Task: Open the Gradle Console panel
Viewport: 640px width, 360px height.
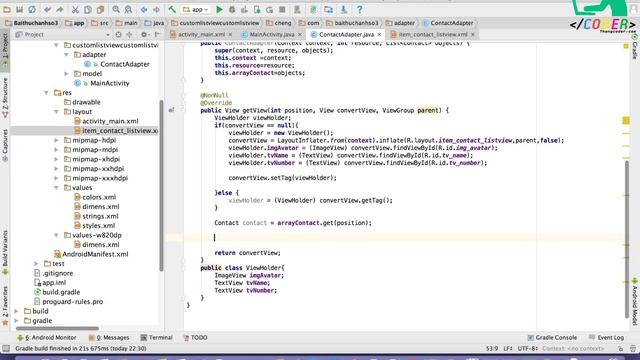Action: 552,338
